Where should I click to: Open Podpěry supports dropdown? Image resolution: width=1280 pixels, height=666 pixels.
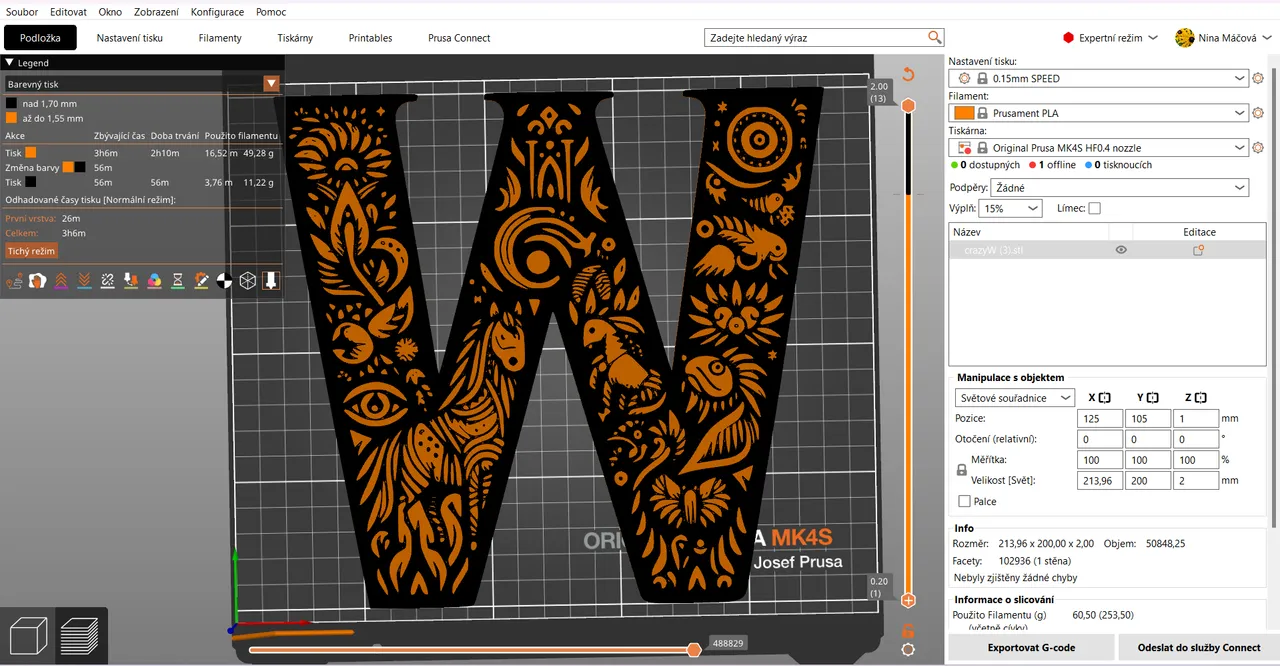tap(1120, 188)
